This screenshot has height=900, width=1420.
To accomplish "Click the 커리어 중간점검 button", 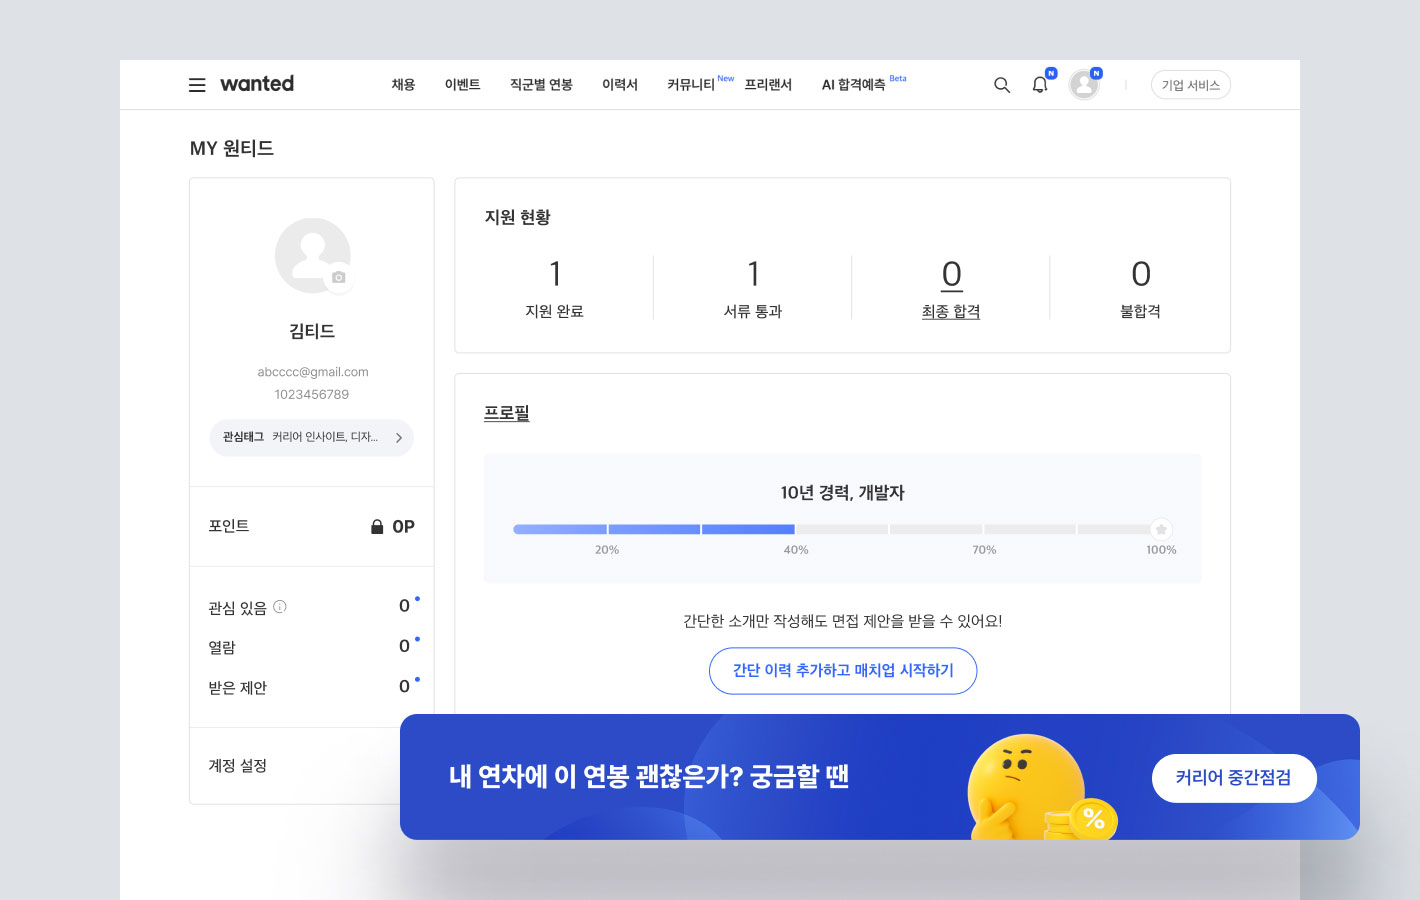I will pyautogui.click(x=1234, y=778).
